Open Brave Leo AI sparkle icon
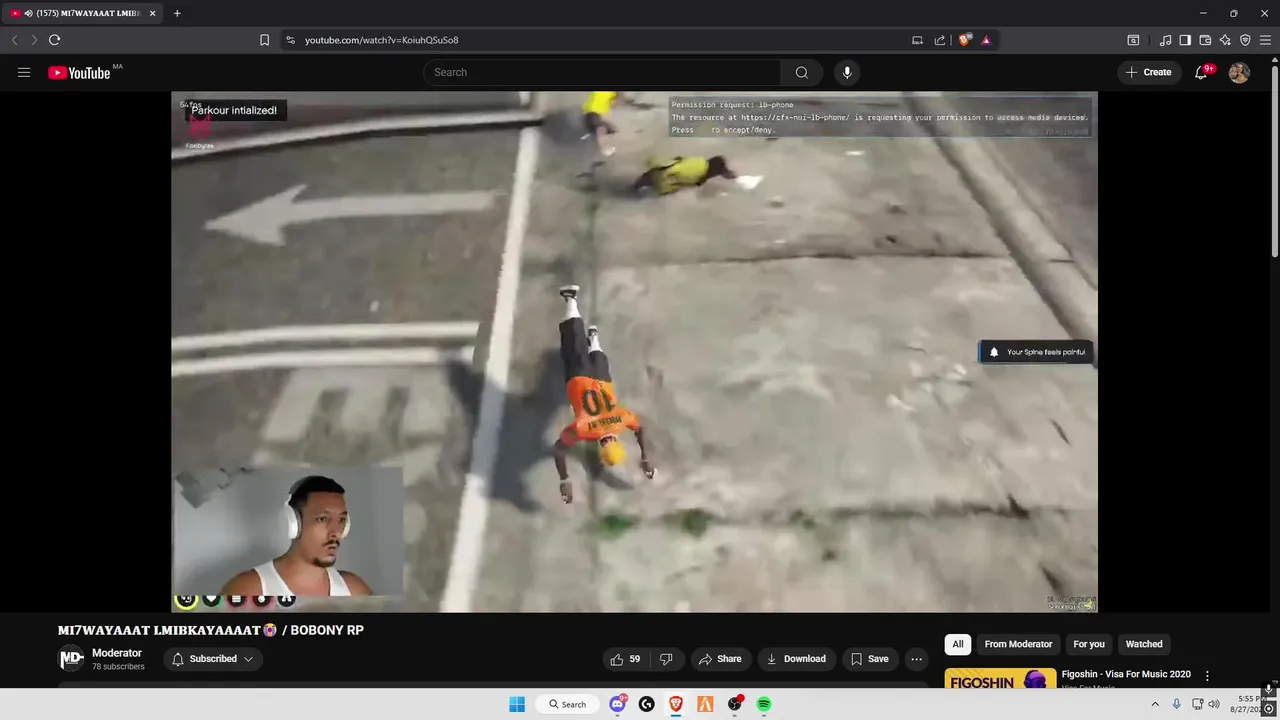 point(1225,40)
